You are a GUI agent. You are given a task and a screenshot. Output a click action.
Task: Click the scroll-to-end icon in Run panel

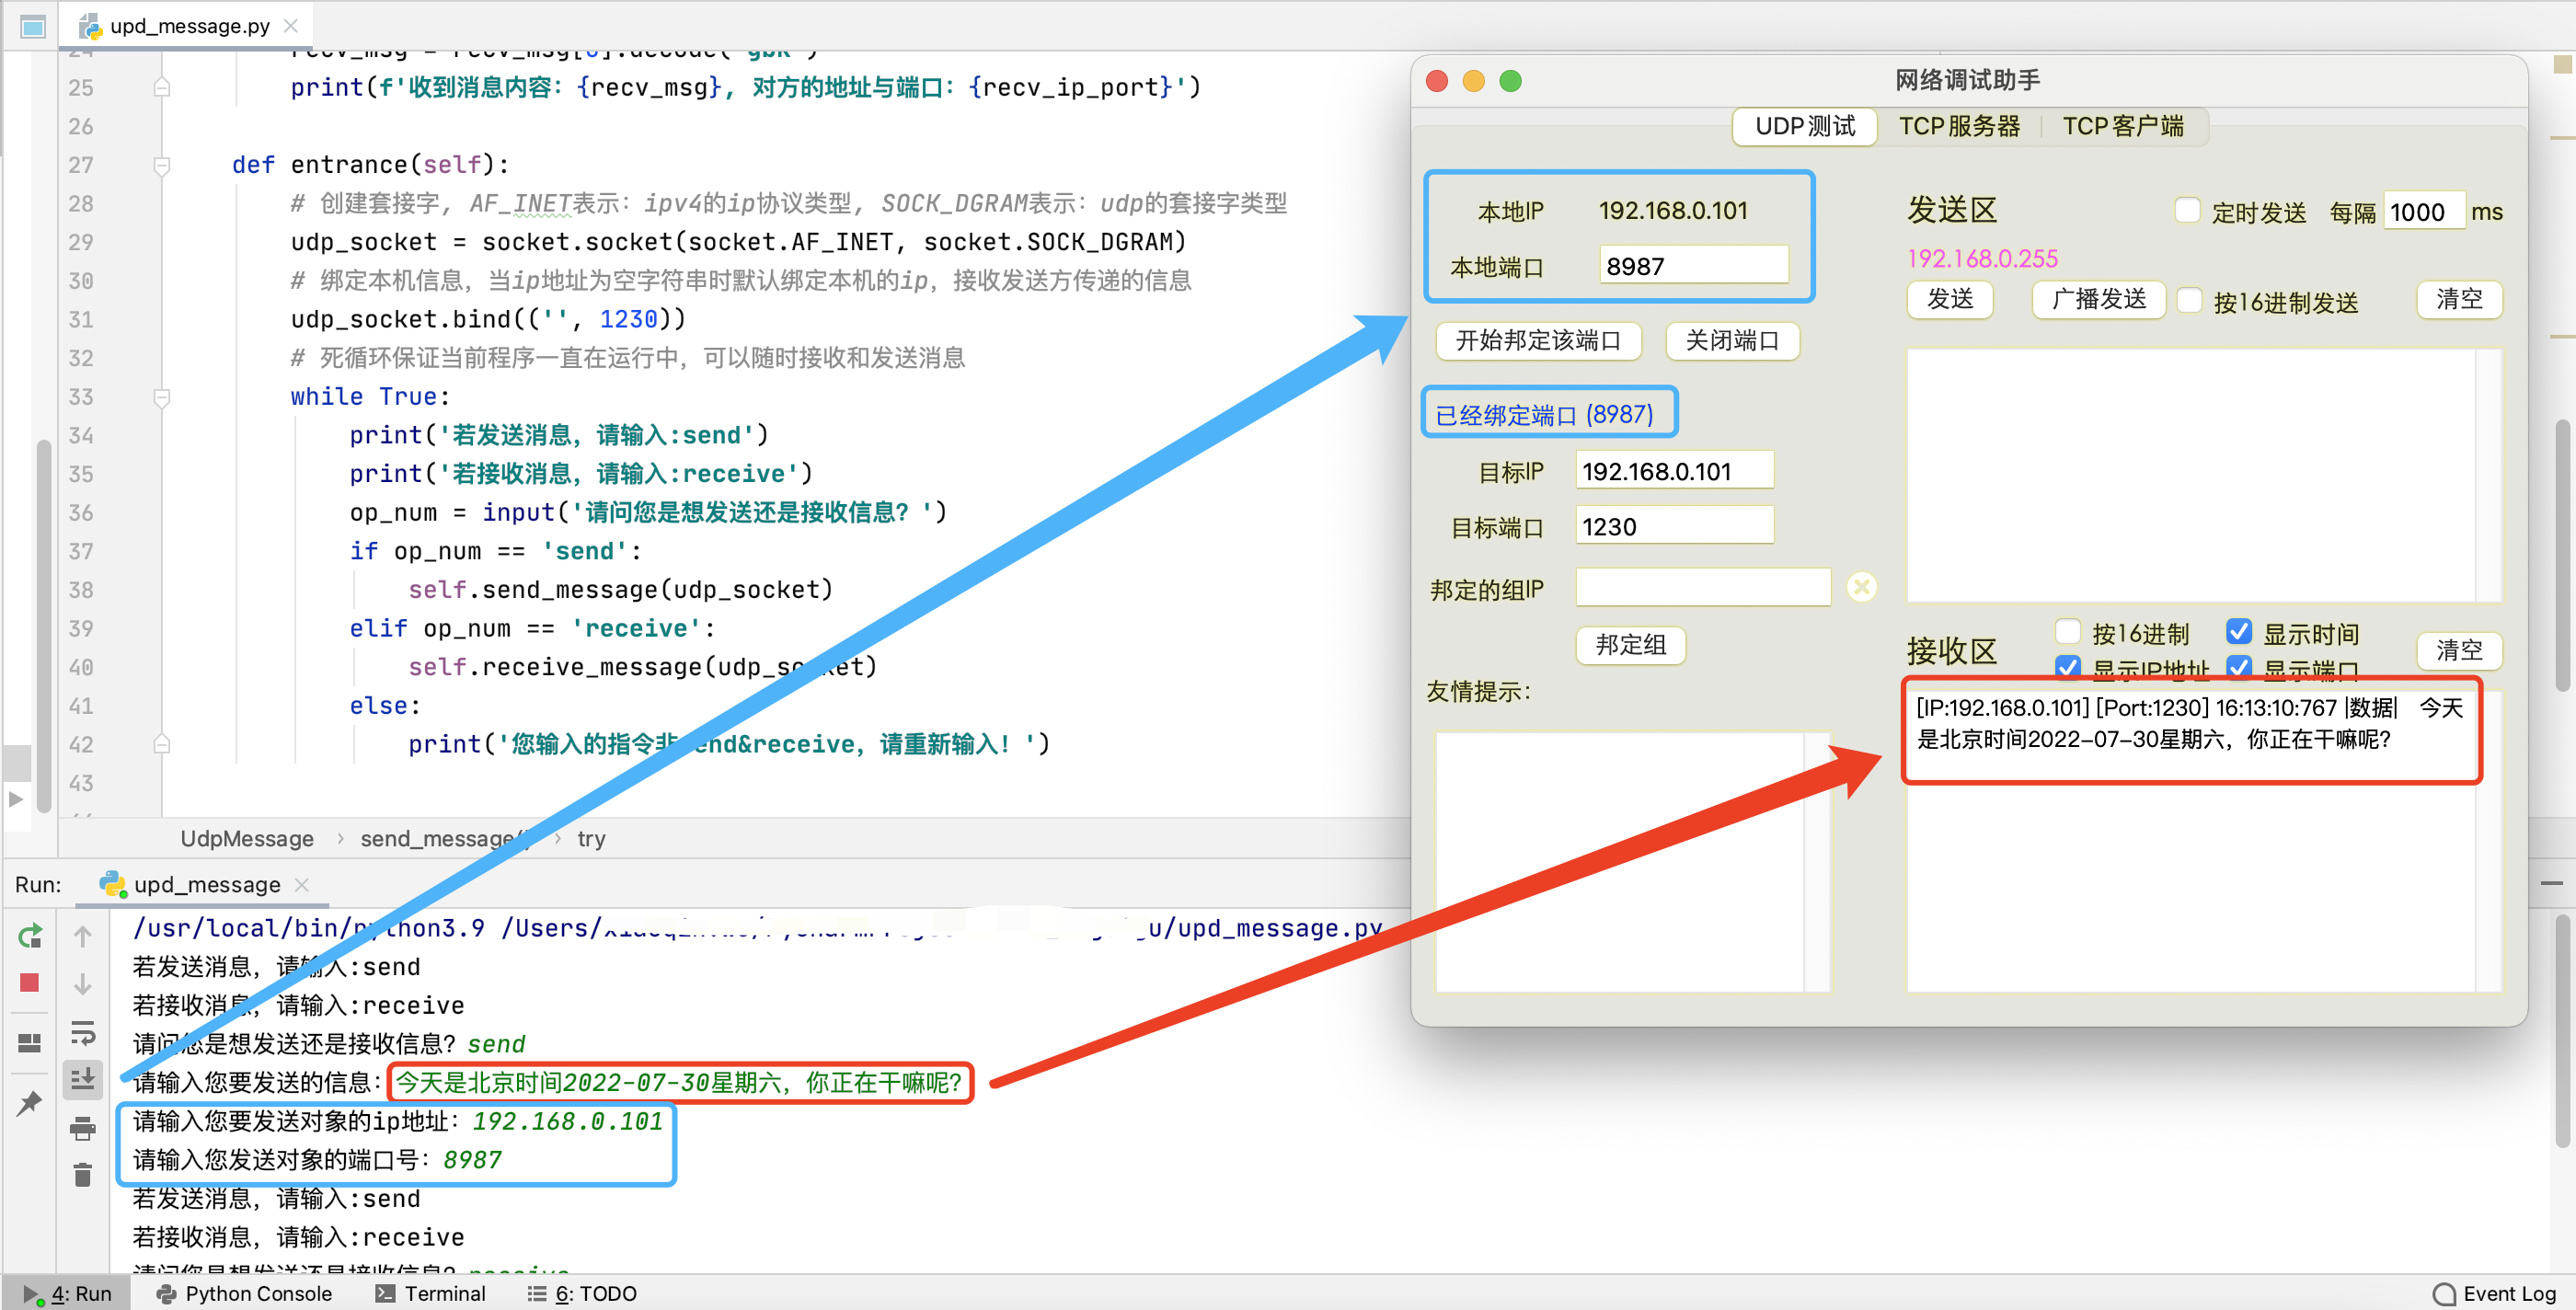click(83, 1079)
